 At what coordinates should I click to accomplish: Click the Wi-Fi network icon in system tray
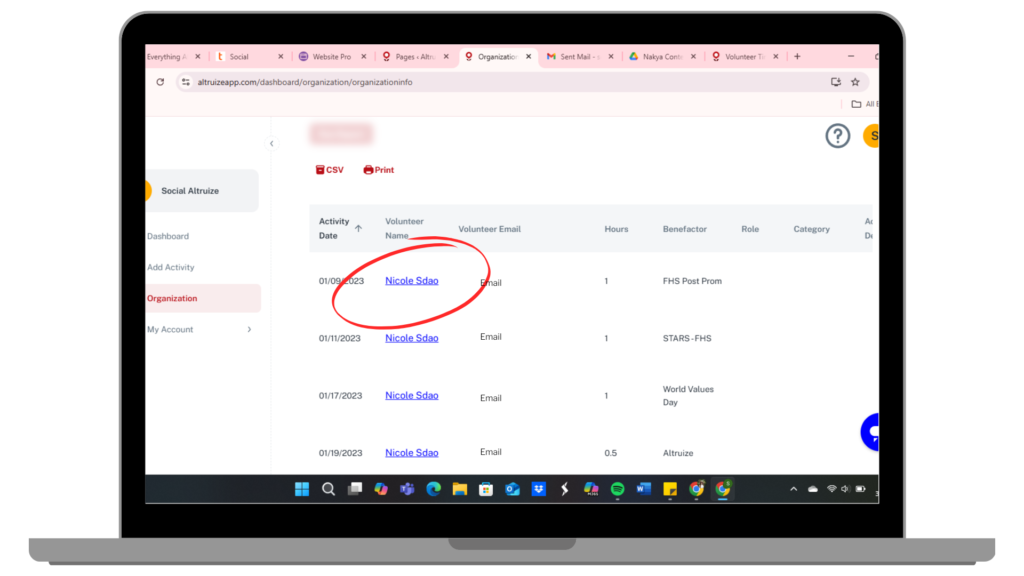click(x=831, y=489)
